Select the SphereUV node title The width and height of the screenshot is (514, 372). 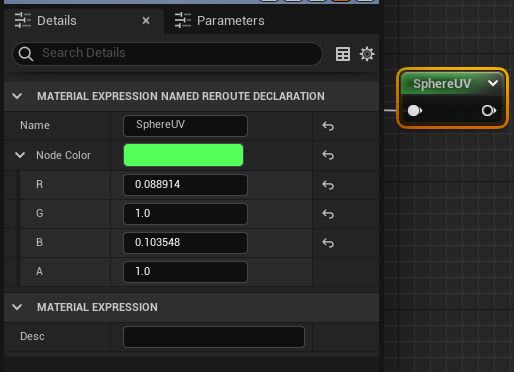[442, 83]
